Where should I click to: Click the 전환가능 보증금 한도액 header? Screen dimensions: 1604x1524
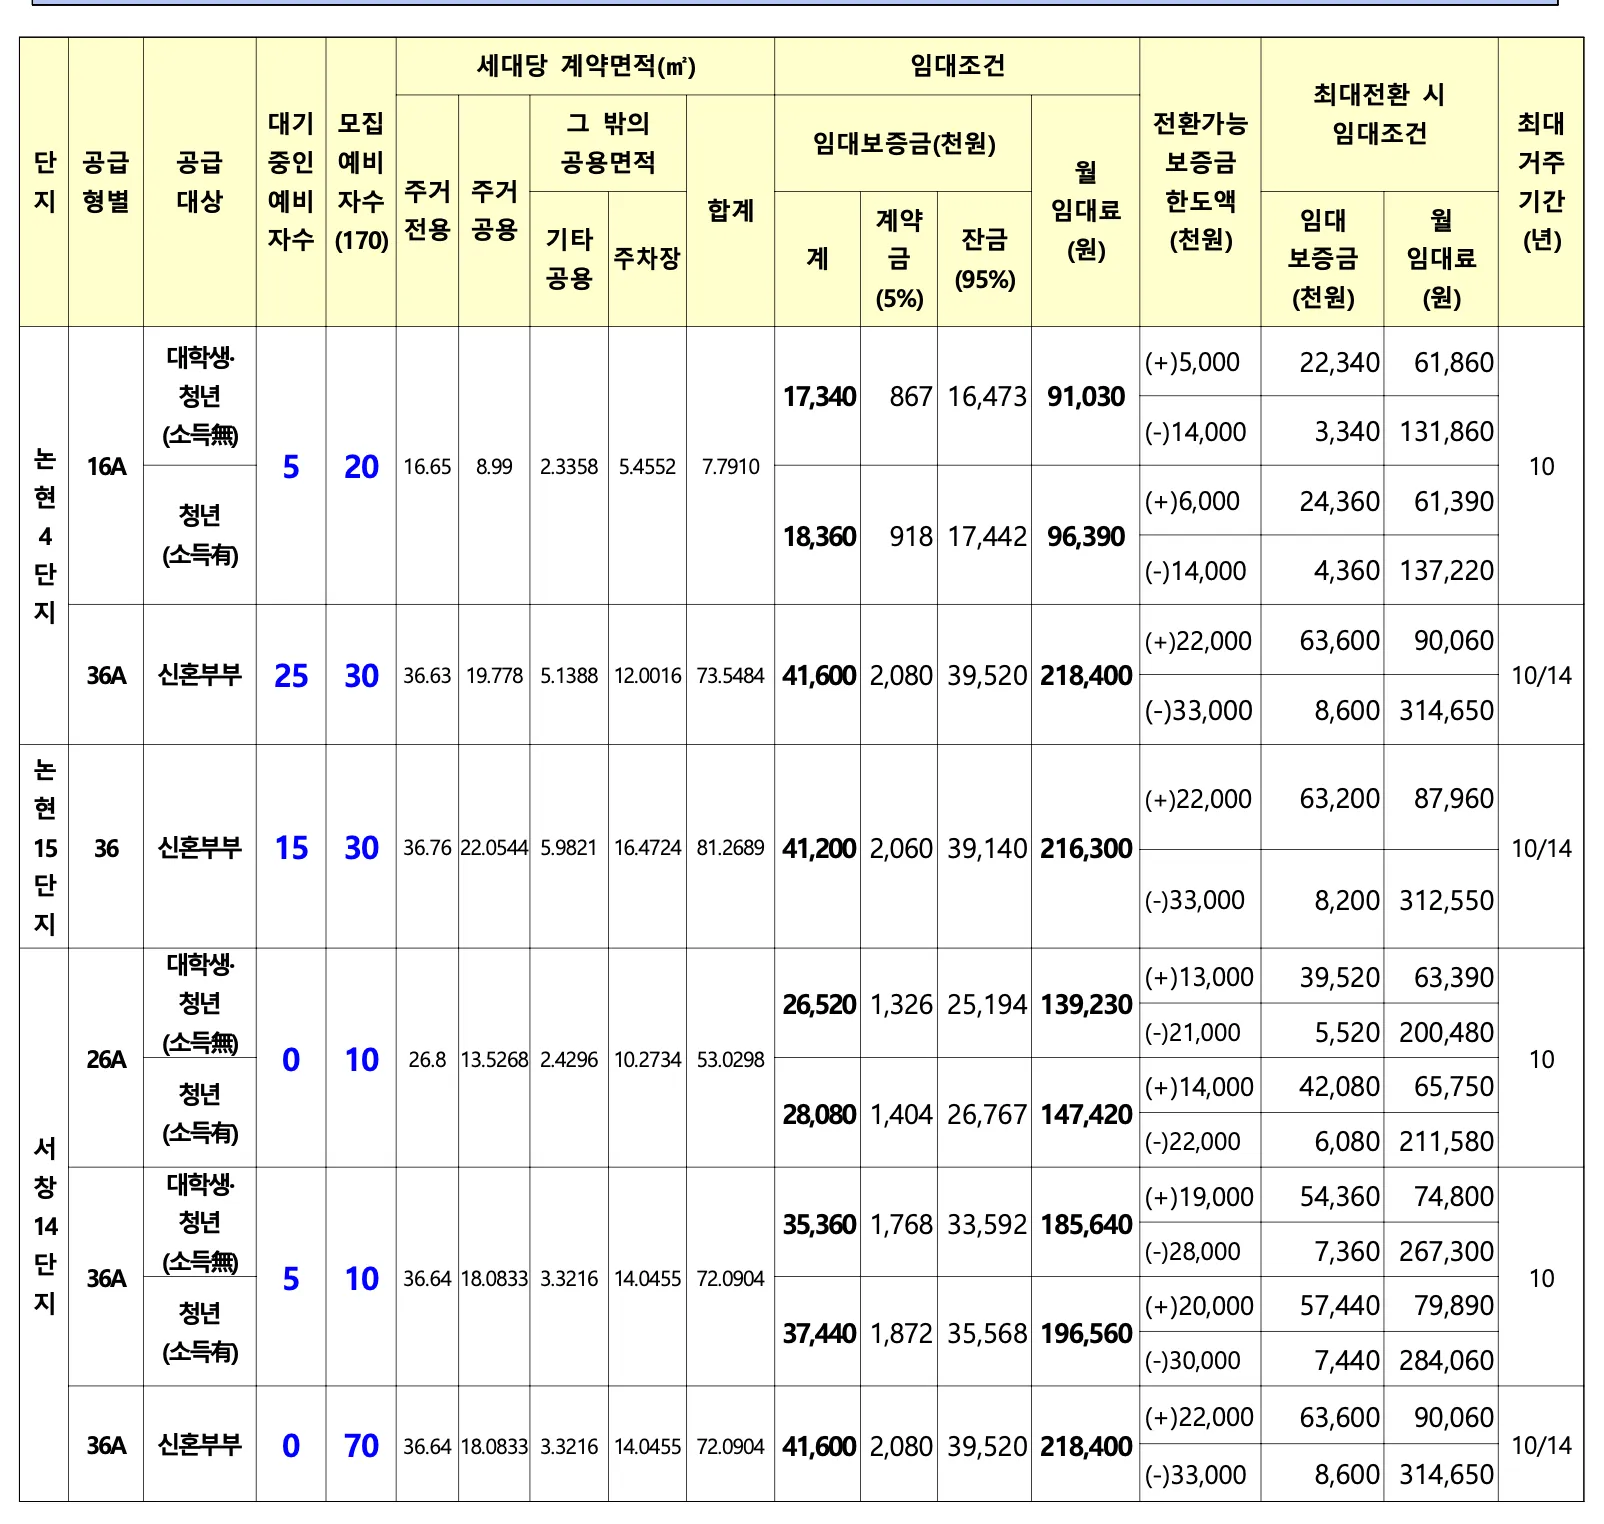click(x=1199, y=182)
